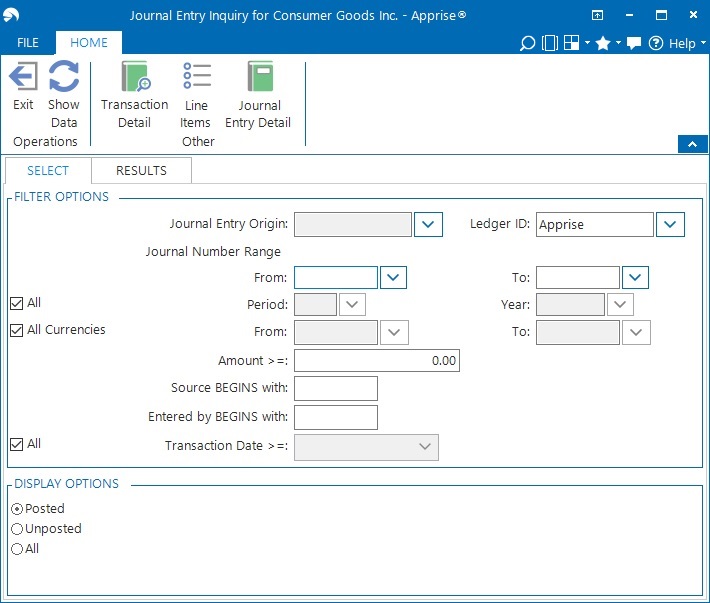Image resolution: width=710 pixels, height=603 pixels.
Task: Open the Help menu dropdown arrow
Action: (x=703, y=43)
